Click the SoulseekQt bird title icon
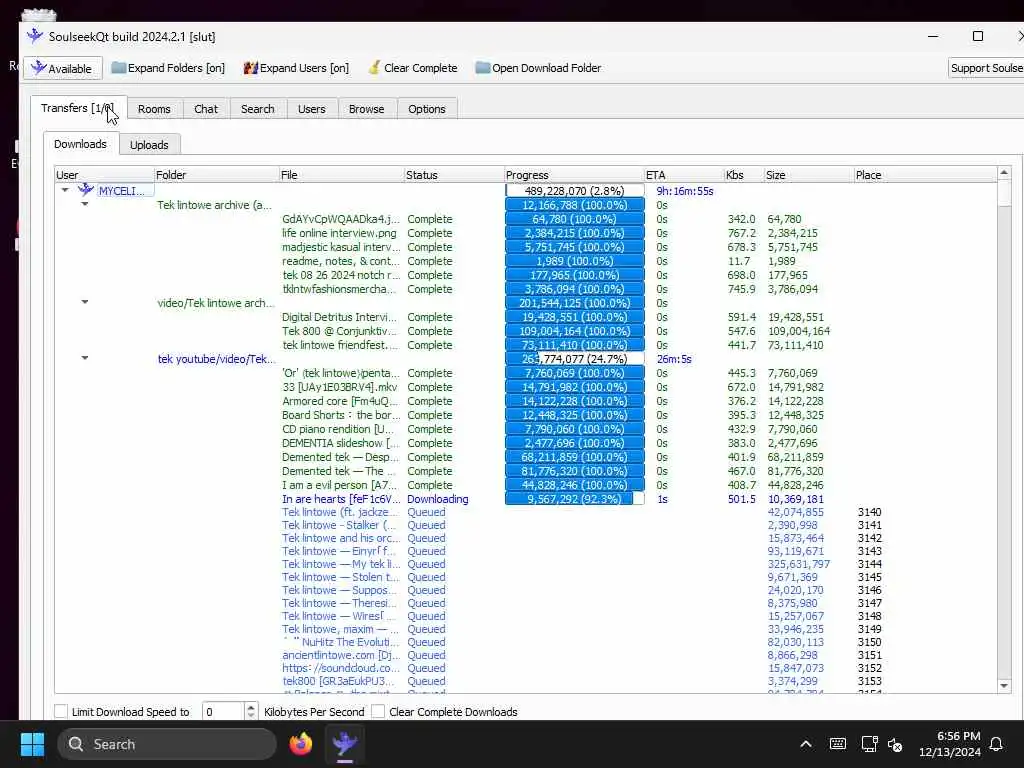 coord(35,36)
